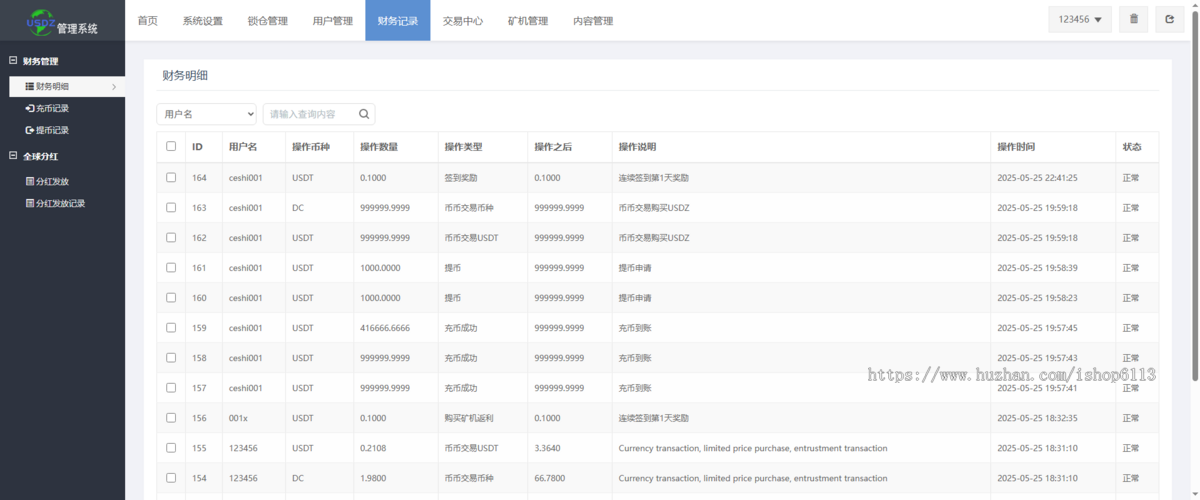
Task: Click amount 416666.6666 in row 159
Action: click(385, 328)
